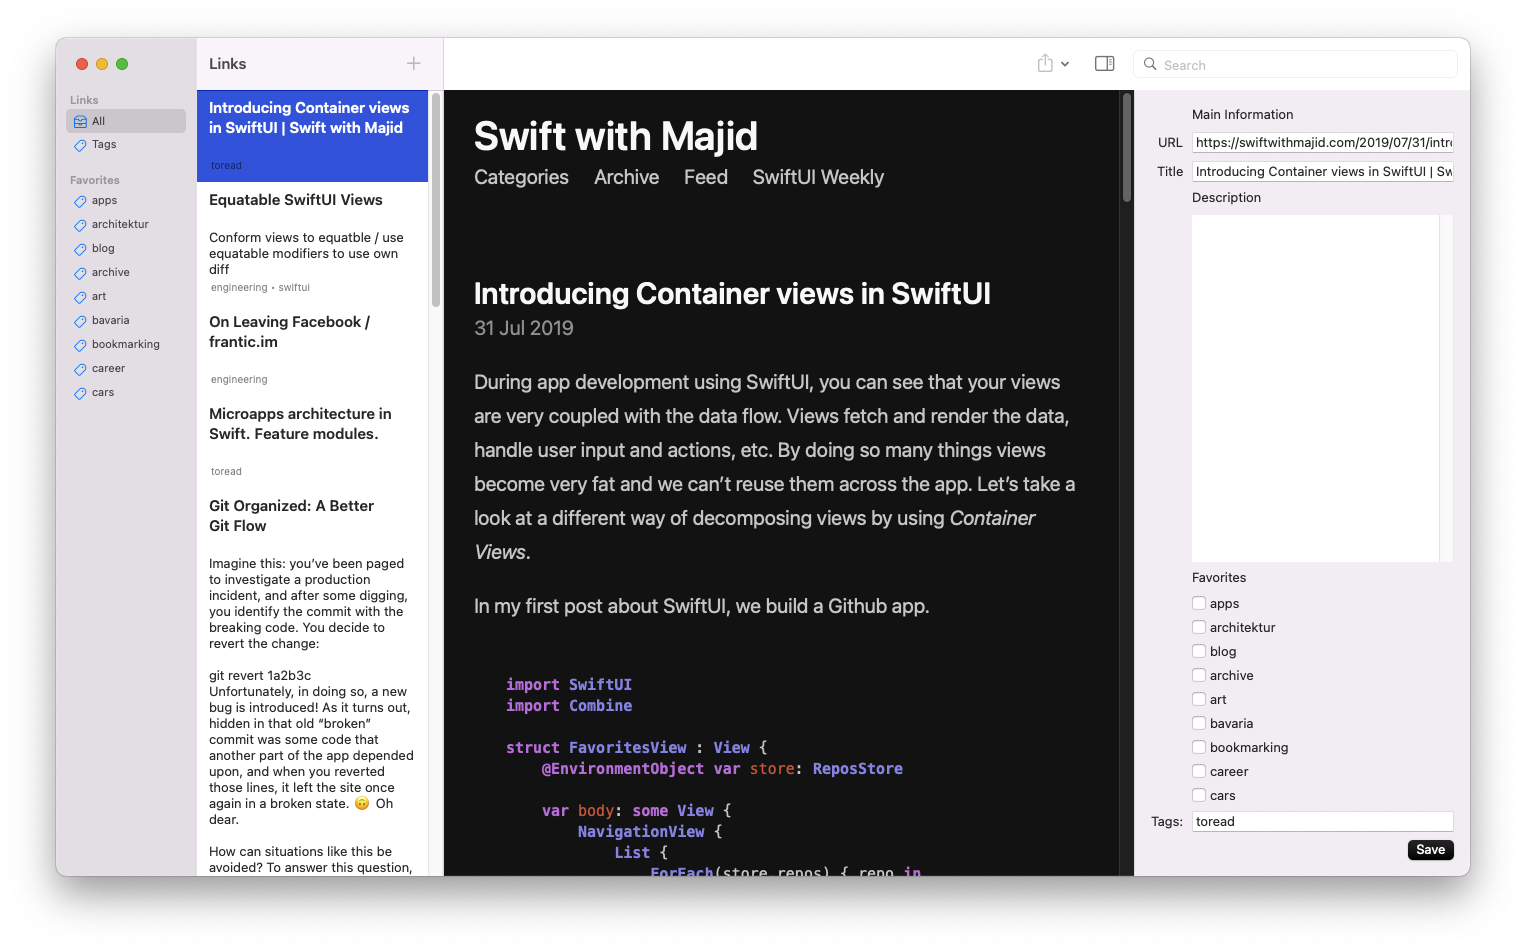Enable blog checkbox in Favorites

tap(1199, 651)
